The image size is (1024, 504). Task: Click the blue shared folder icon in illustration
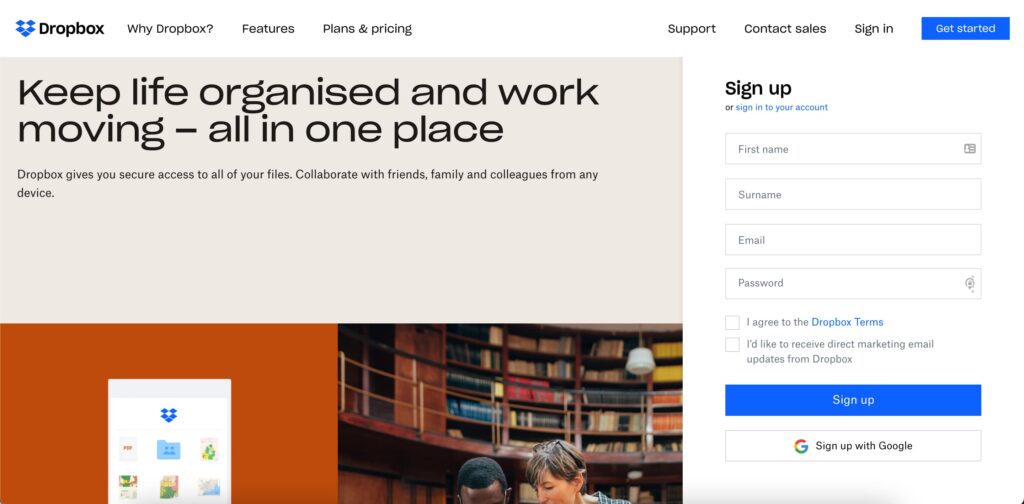(168, 449)
